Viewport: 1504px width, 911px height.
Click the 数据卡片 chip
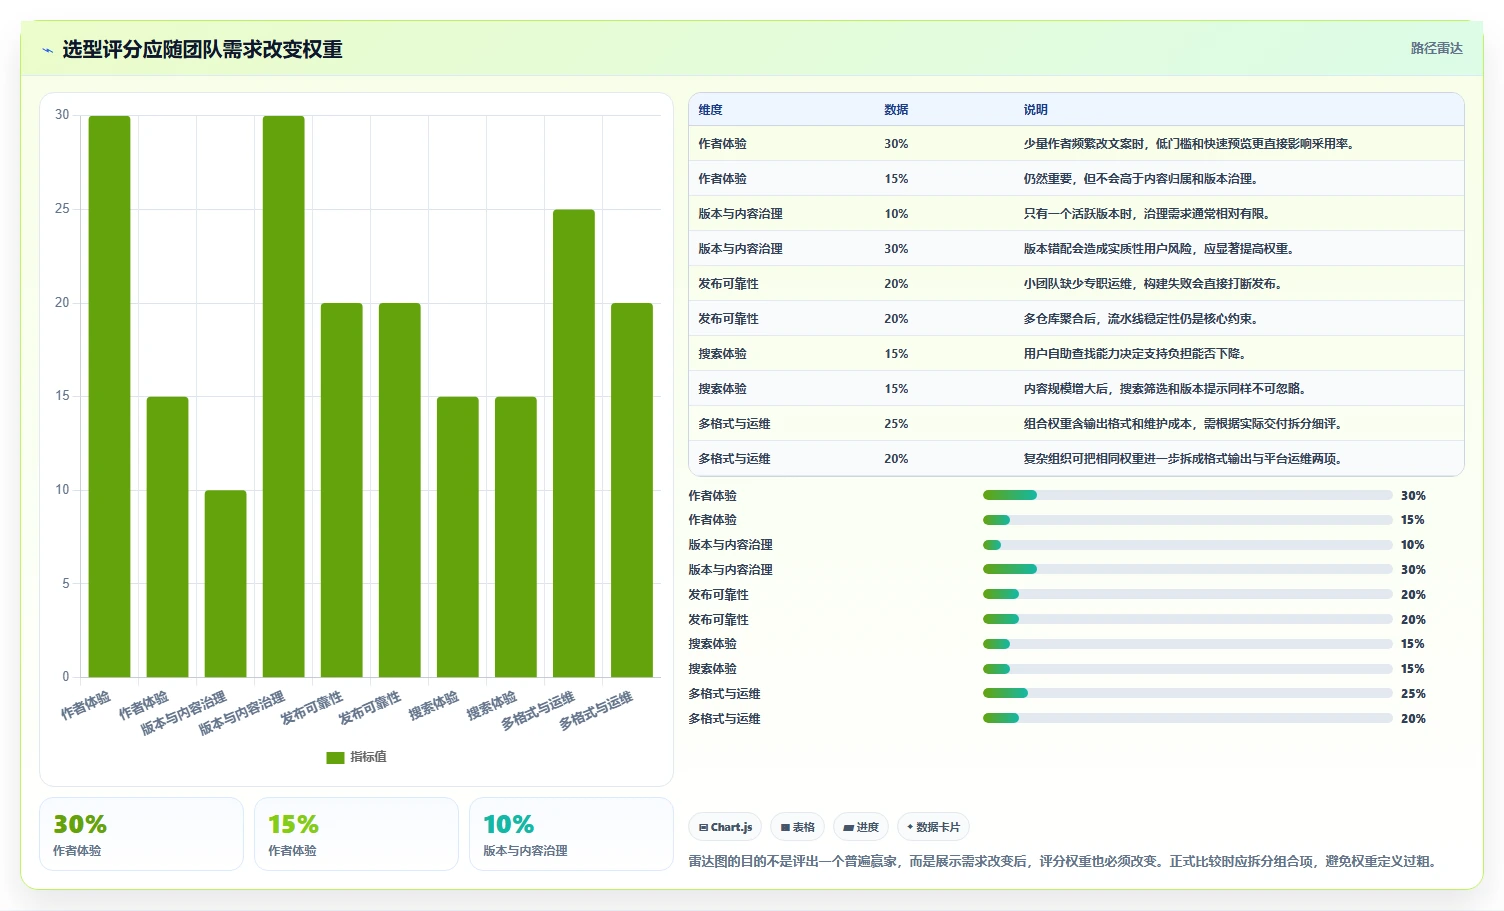coord(933,827)
